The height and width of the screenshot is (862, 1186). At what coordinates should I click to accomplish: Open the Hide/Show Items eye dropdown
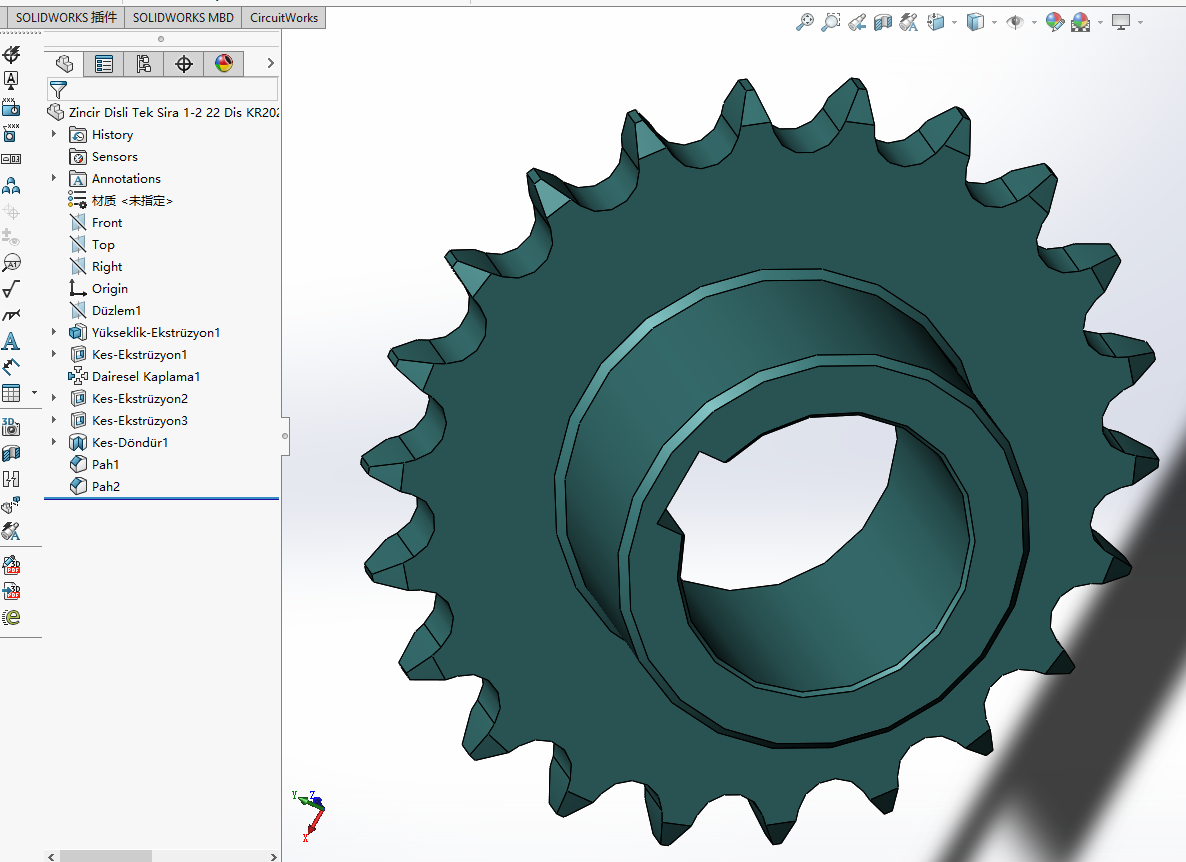click(1034, 22)
